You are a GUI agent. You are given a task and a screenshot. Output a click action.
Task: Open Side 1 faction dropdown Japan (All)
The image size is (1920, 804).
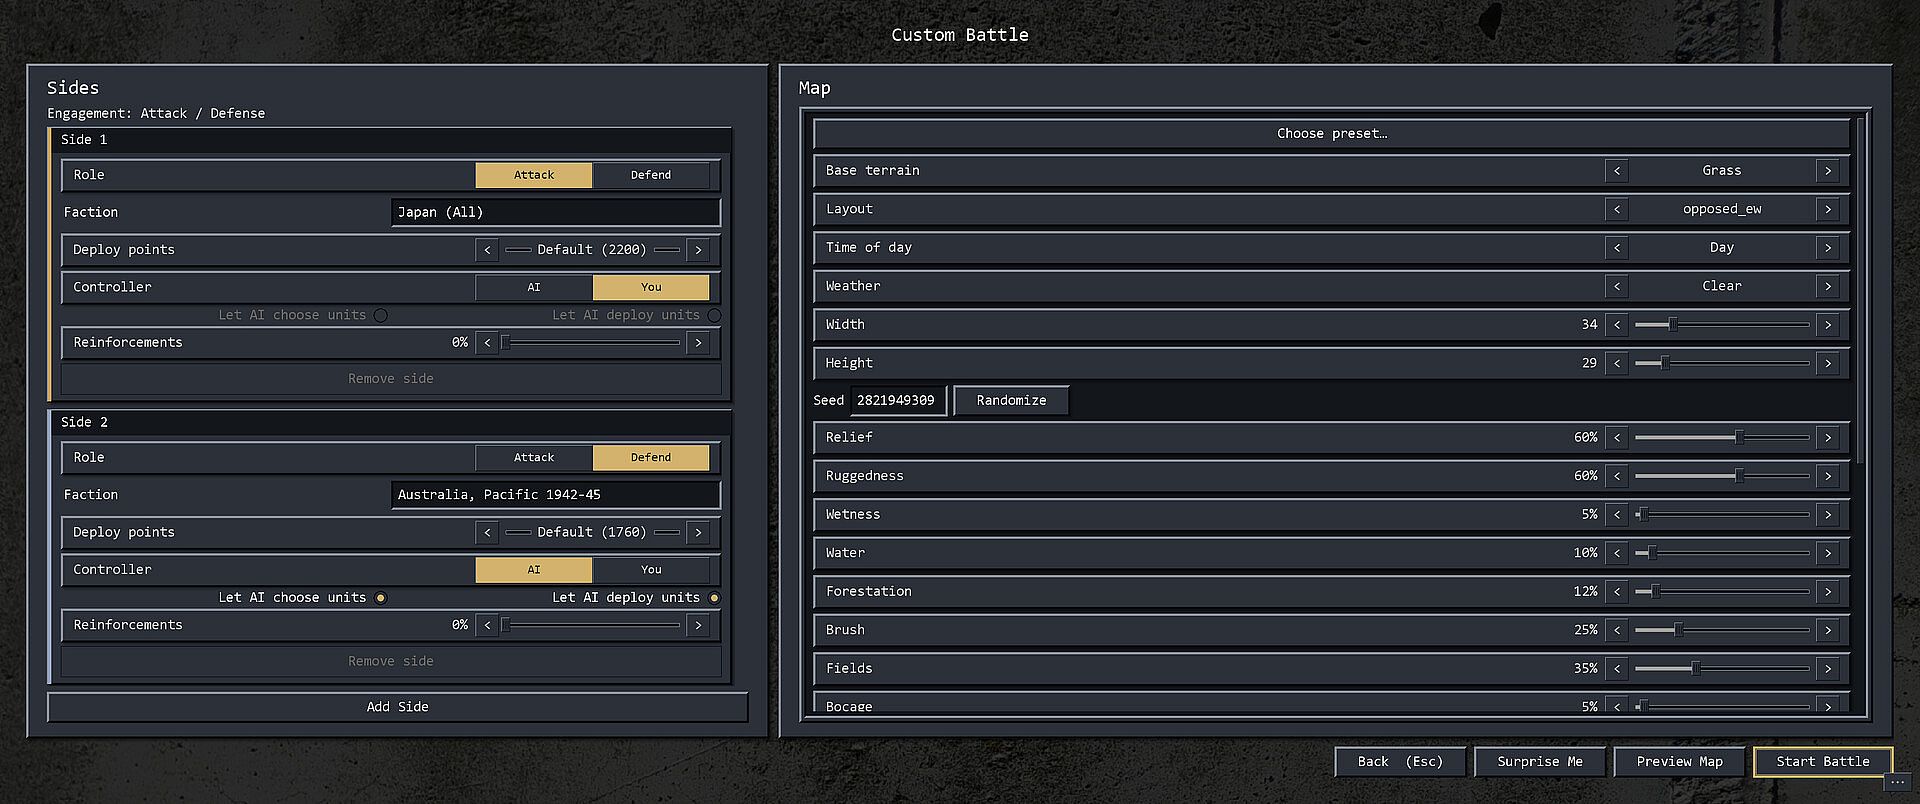(555, 212)
